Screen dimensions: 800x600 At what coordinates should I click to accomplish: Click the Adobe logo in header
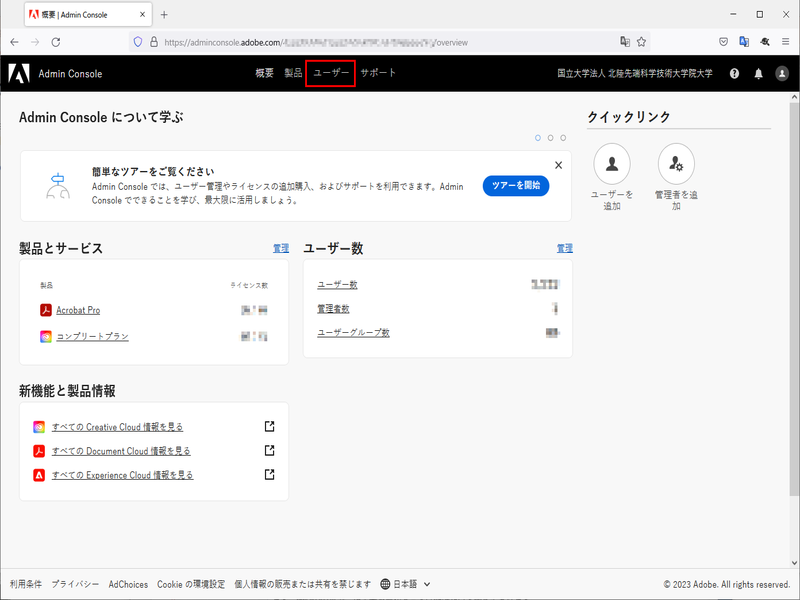(19, 73)
